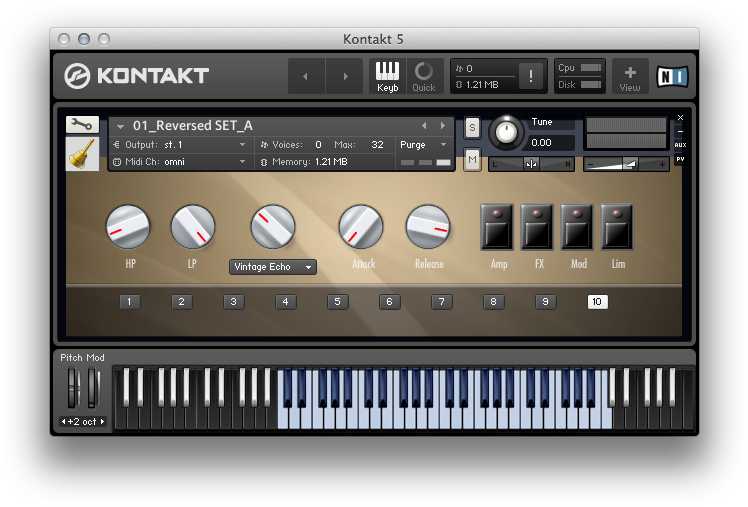748x507 pixels.
Task: Expand instrument name dropdown triangle
Action: click(x=121, y=126)
